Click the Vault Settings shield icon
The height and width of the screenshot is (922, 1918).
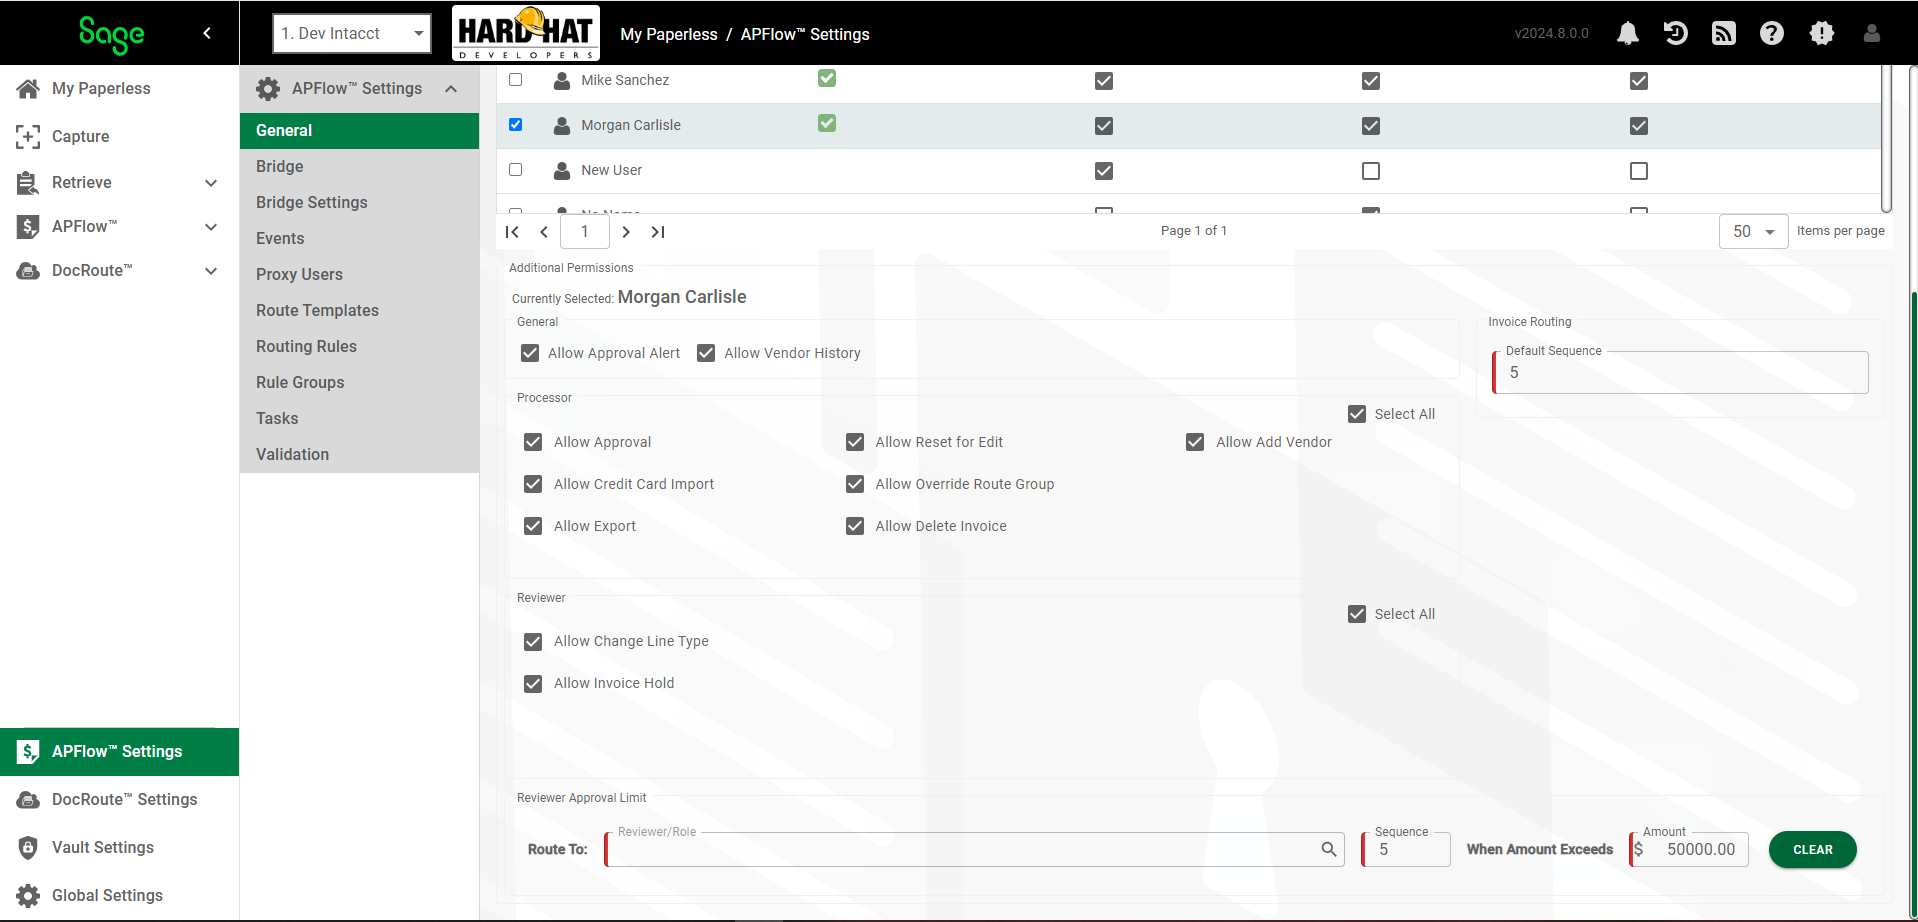click(28, 847)
